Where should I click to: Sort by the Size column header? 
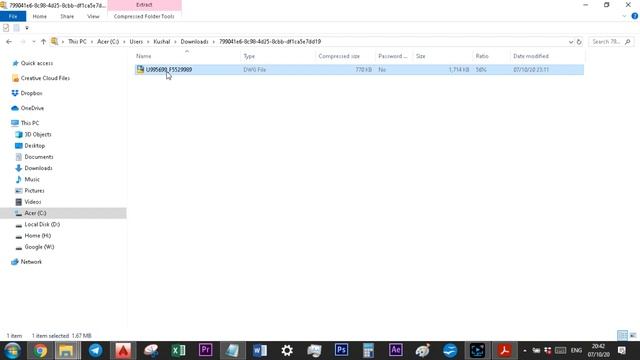[x=421, y=56]
